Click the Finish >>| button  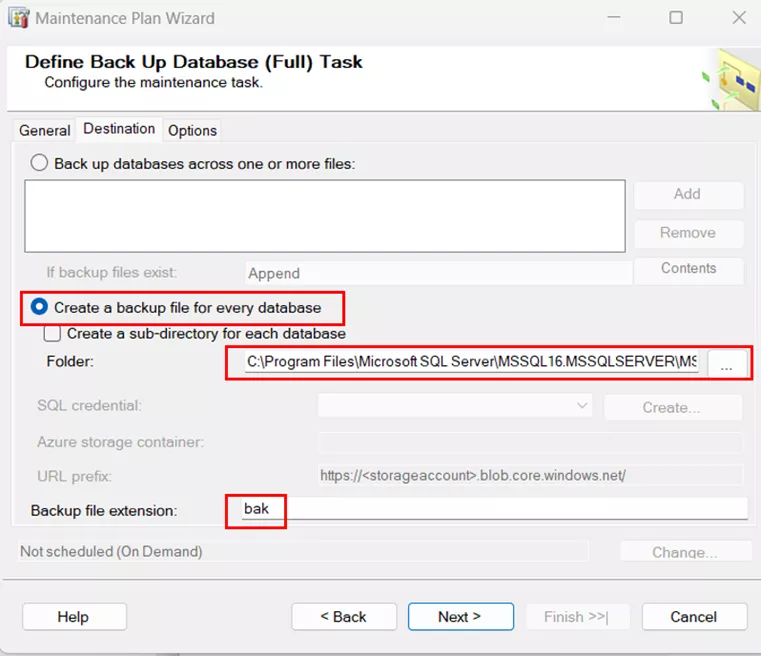578,617
